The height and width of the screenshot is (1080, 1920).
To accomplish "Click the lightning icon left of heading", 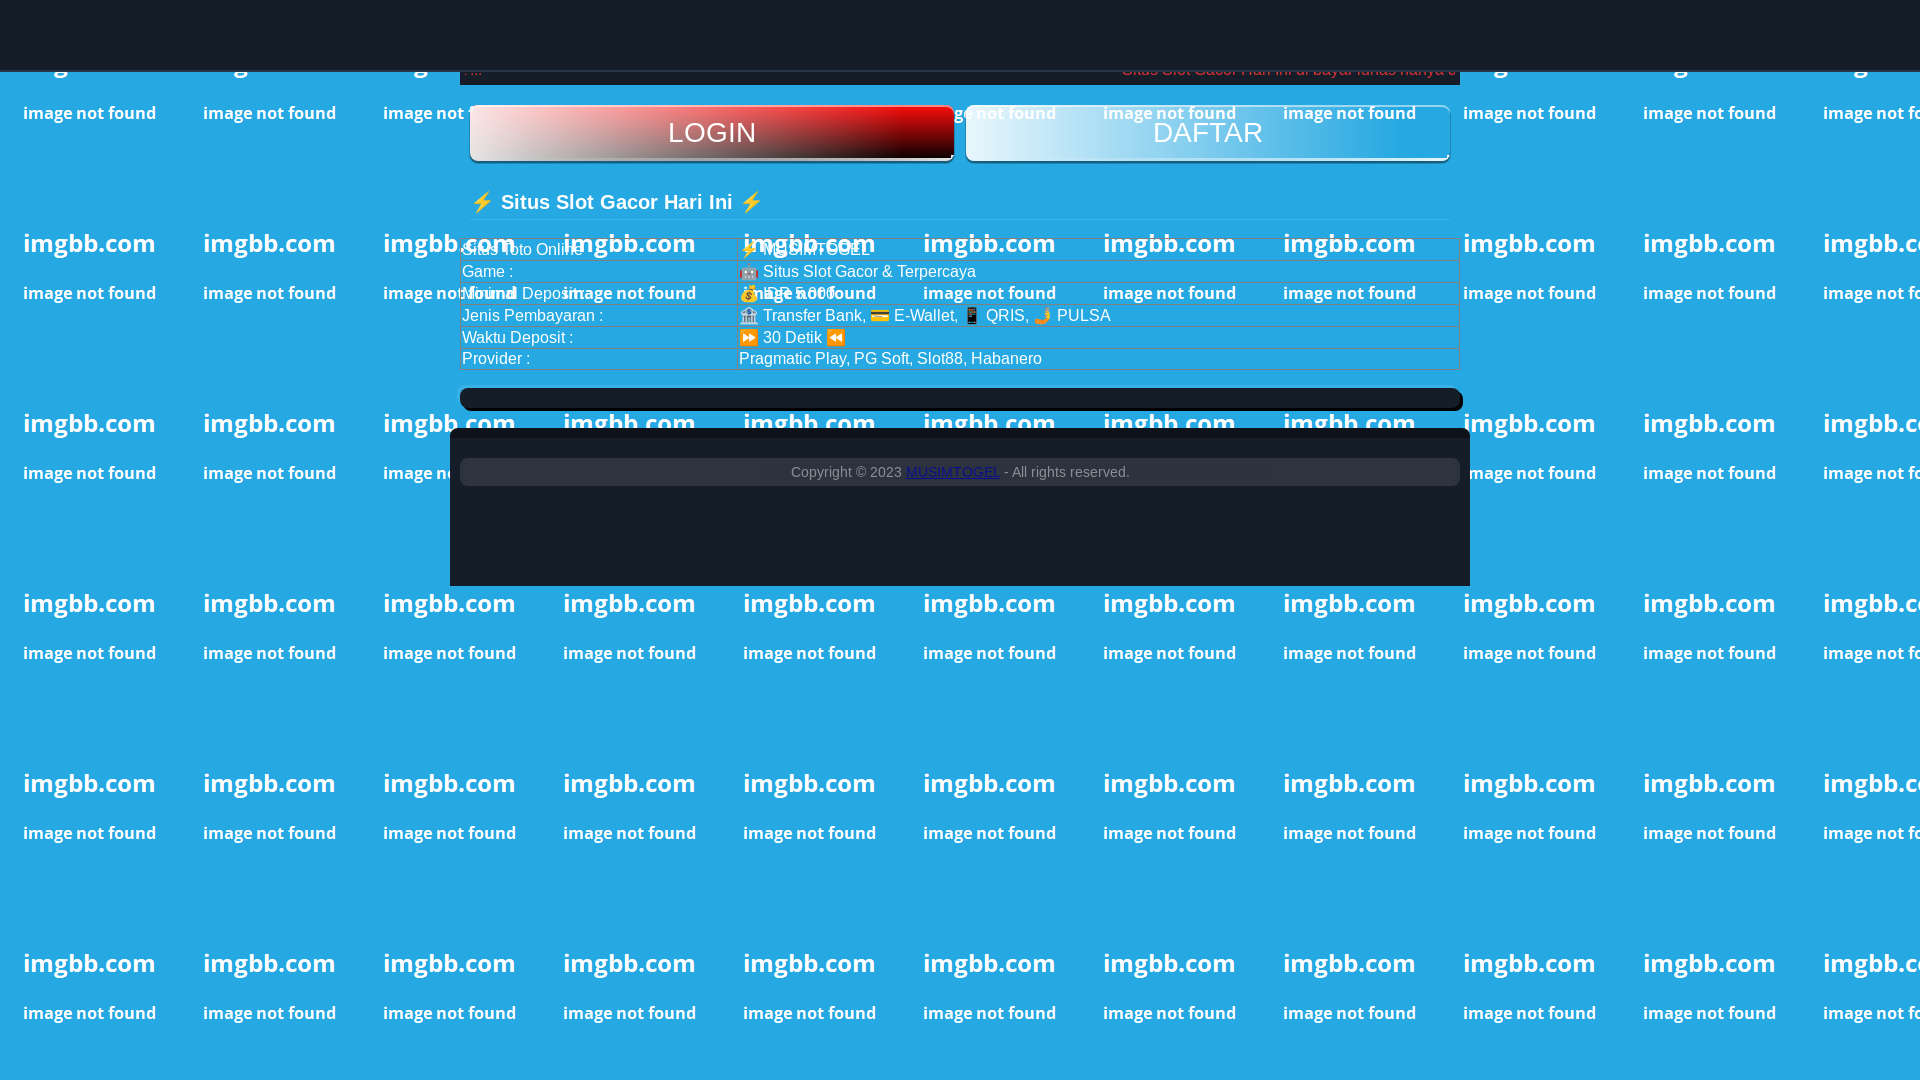I will coord(482,202).
